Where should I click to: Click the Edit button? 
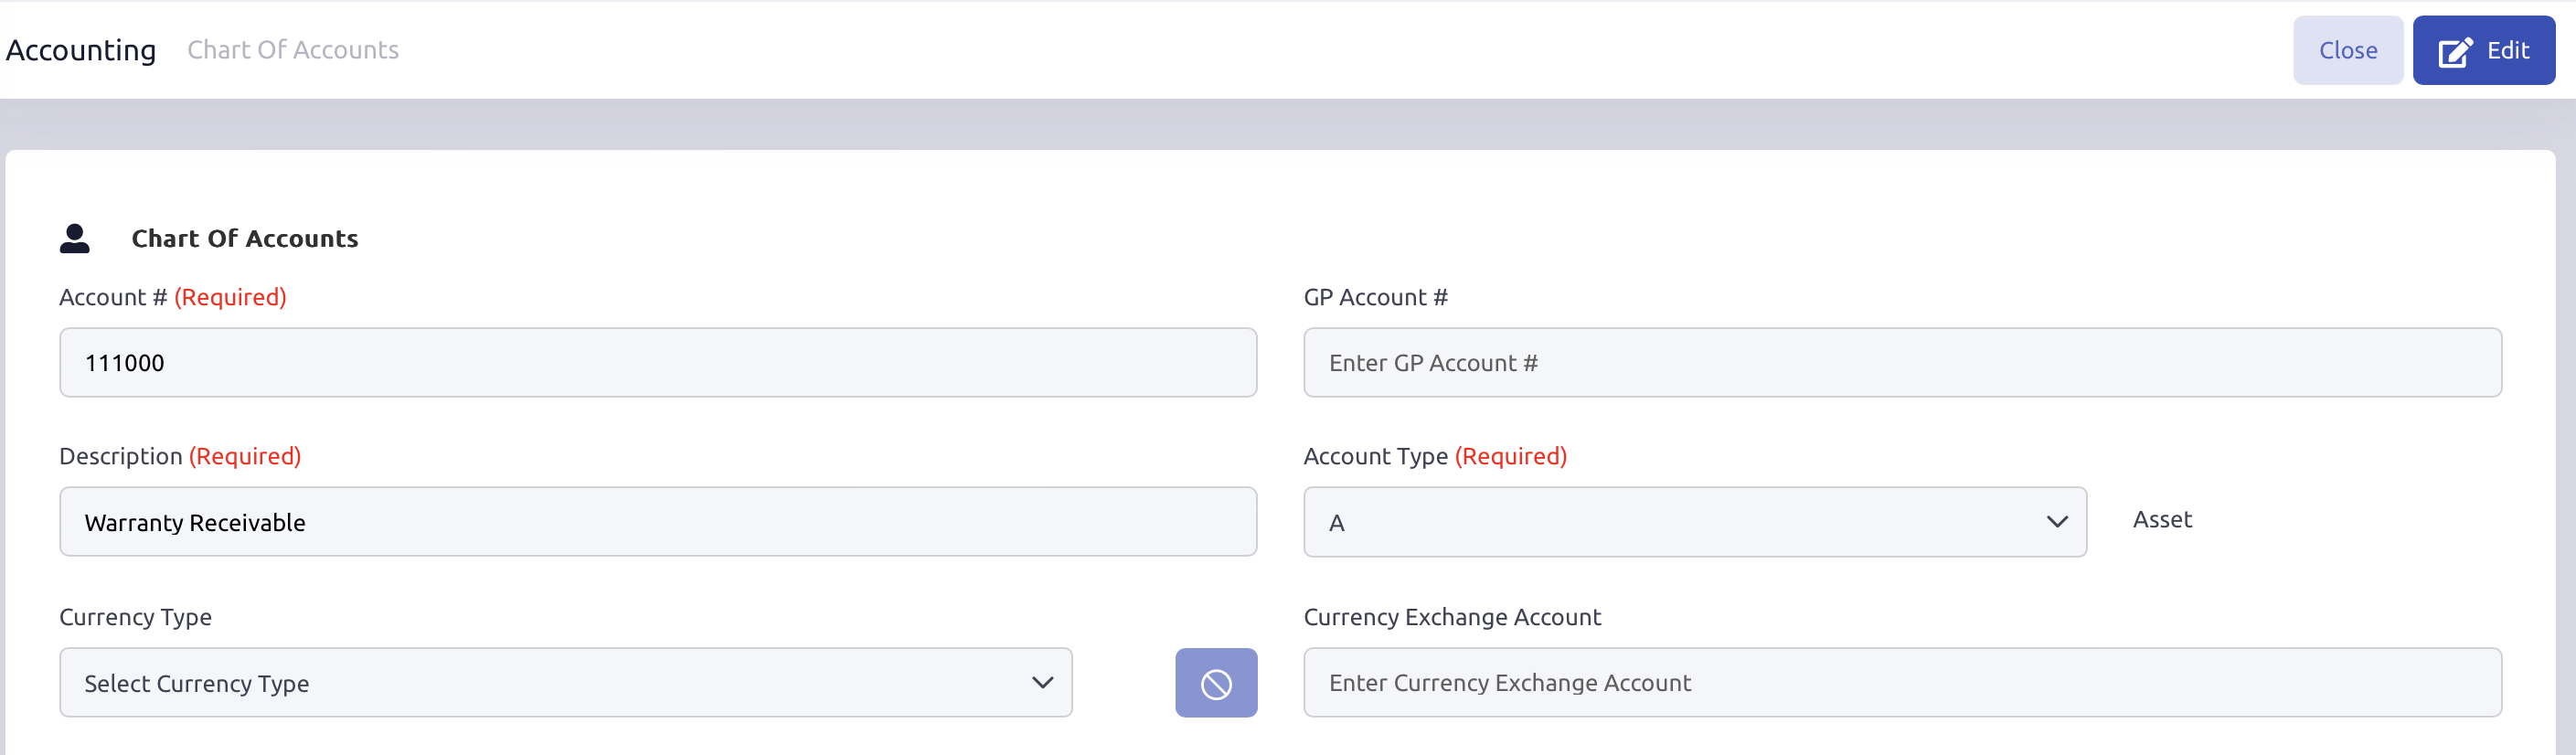click(2484, 50)
